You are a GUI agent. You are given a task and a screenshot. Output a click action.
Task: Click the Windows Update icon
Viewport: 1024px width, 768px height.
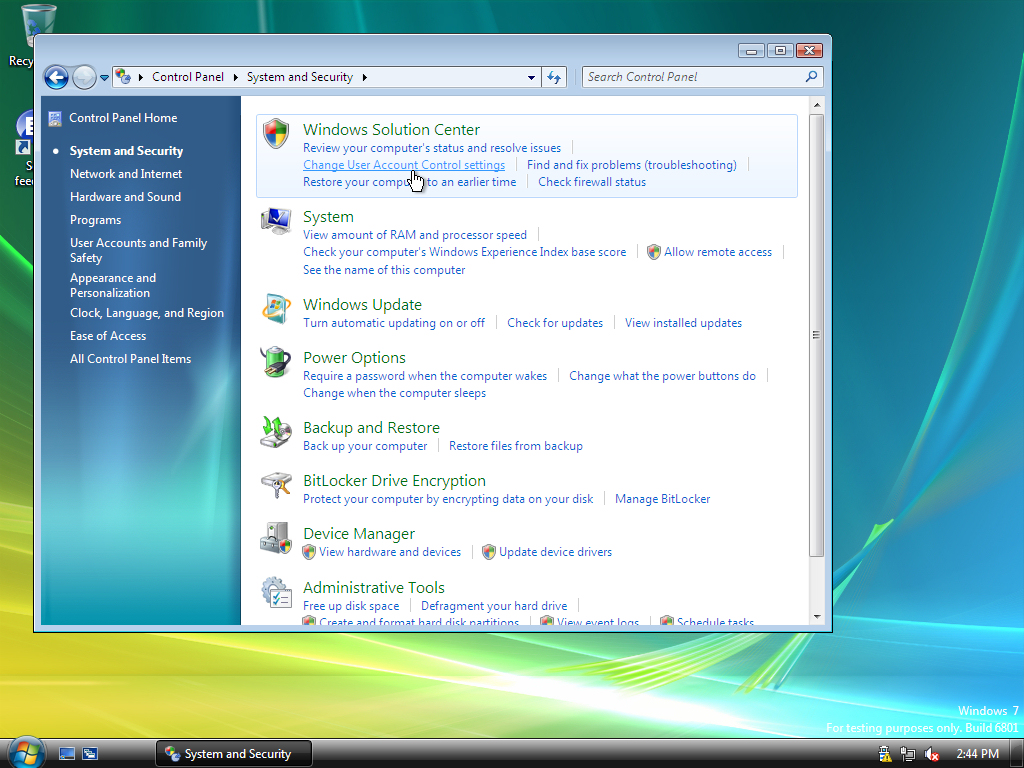tap(276, 309)
